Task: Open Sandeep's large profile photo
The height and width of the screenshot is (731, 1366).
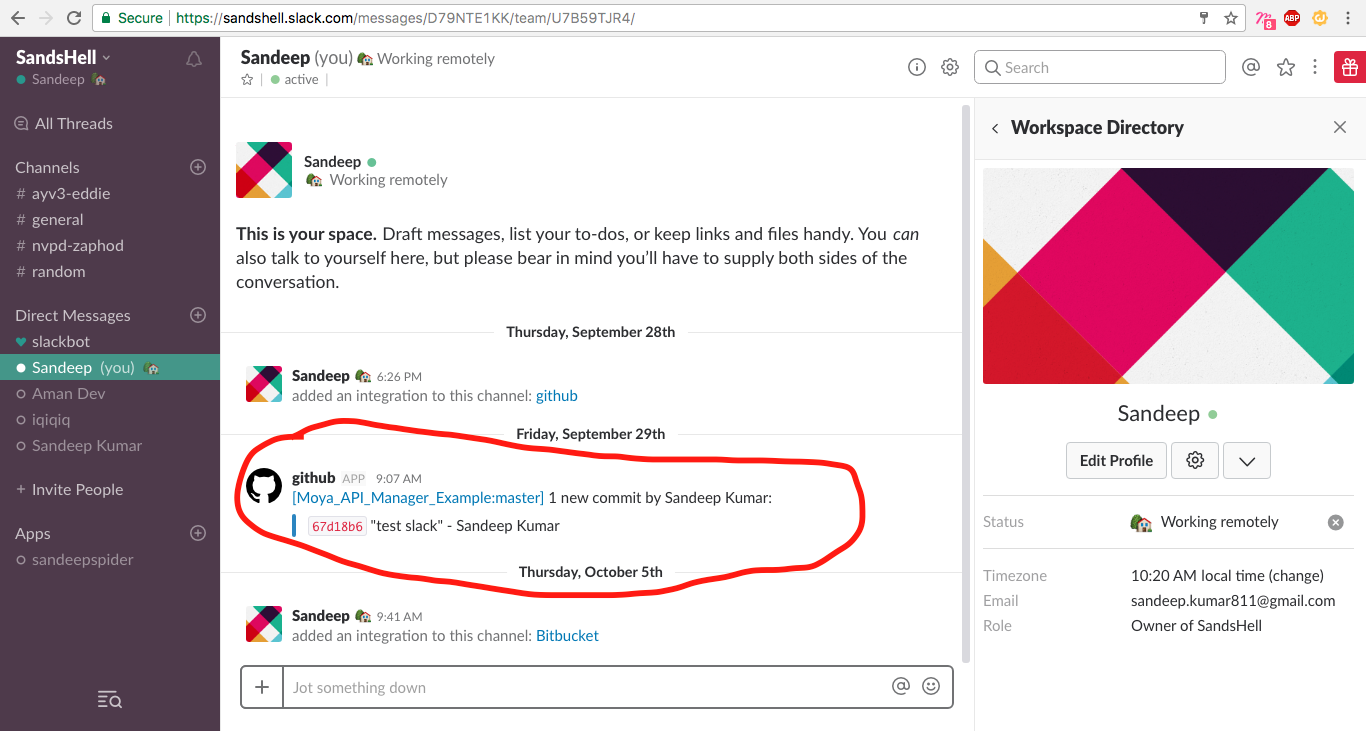Action: click(1168, 276)
